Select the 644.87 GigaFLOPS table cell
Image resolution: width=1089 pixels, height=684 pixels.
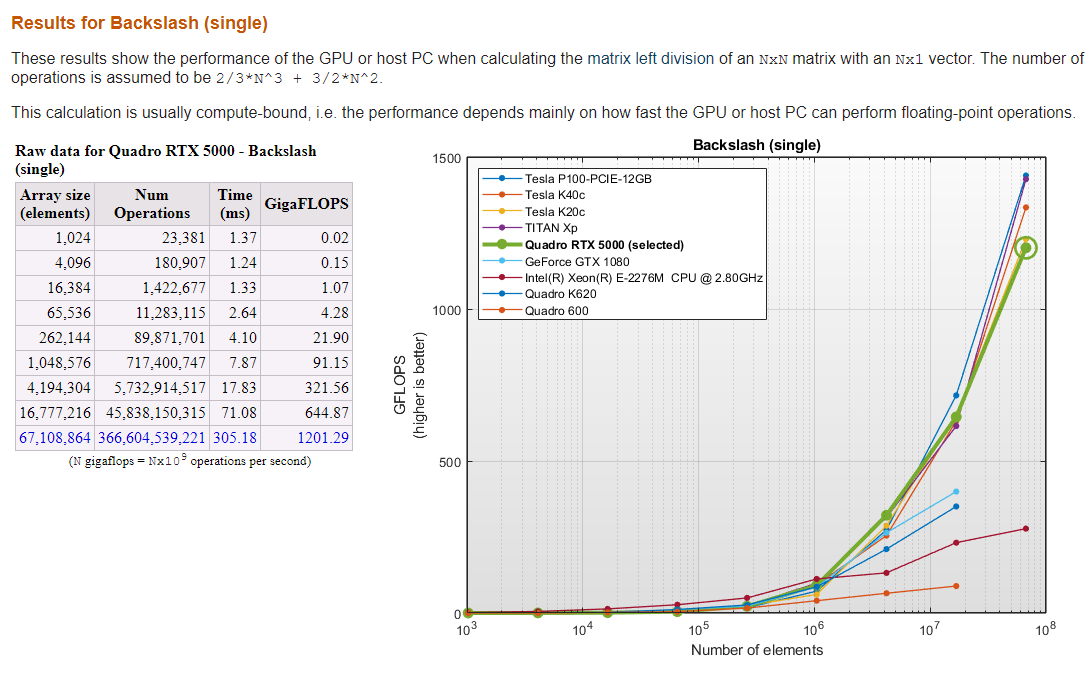[327, 412]
